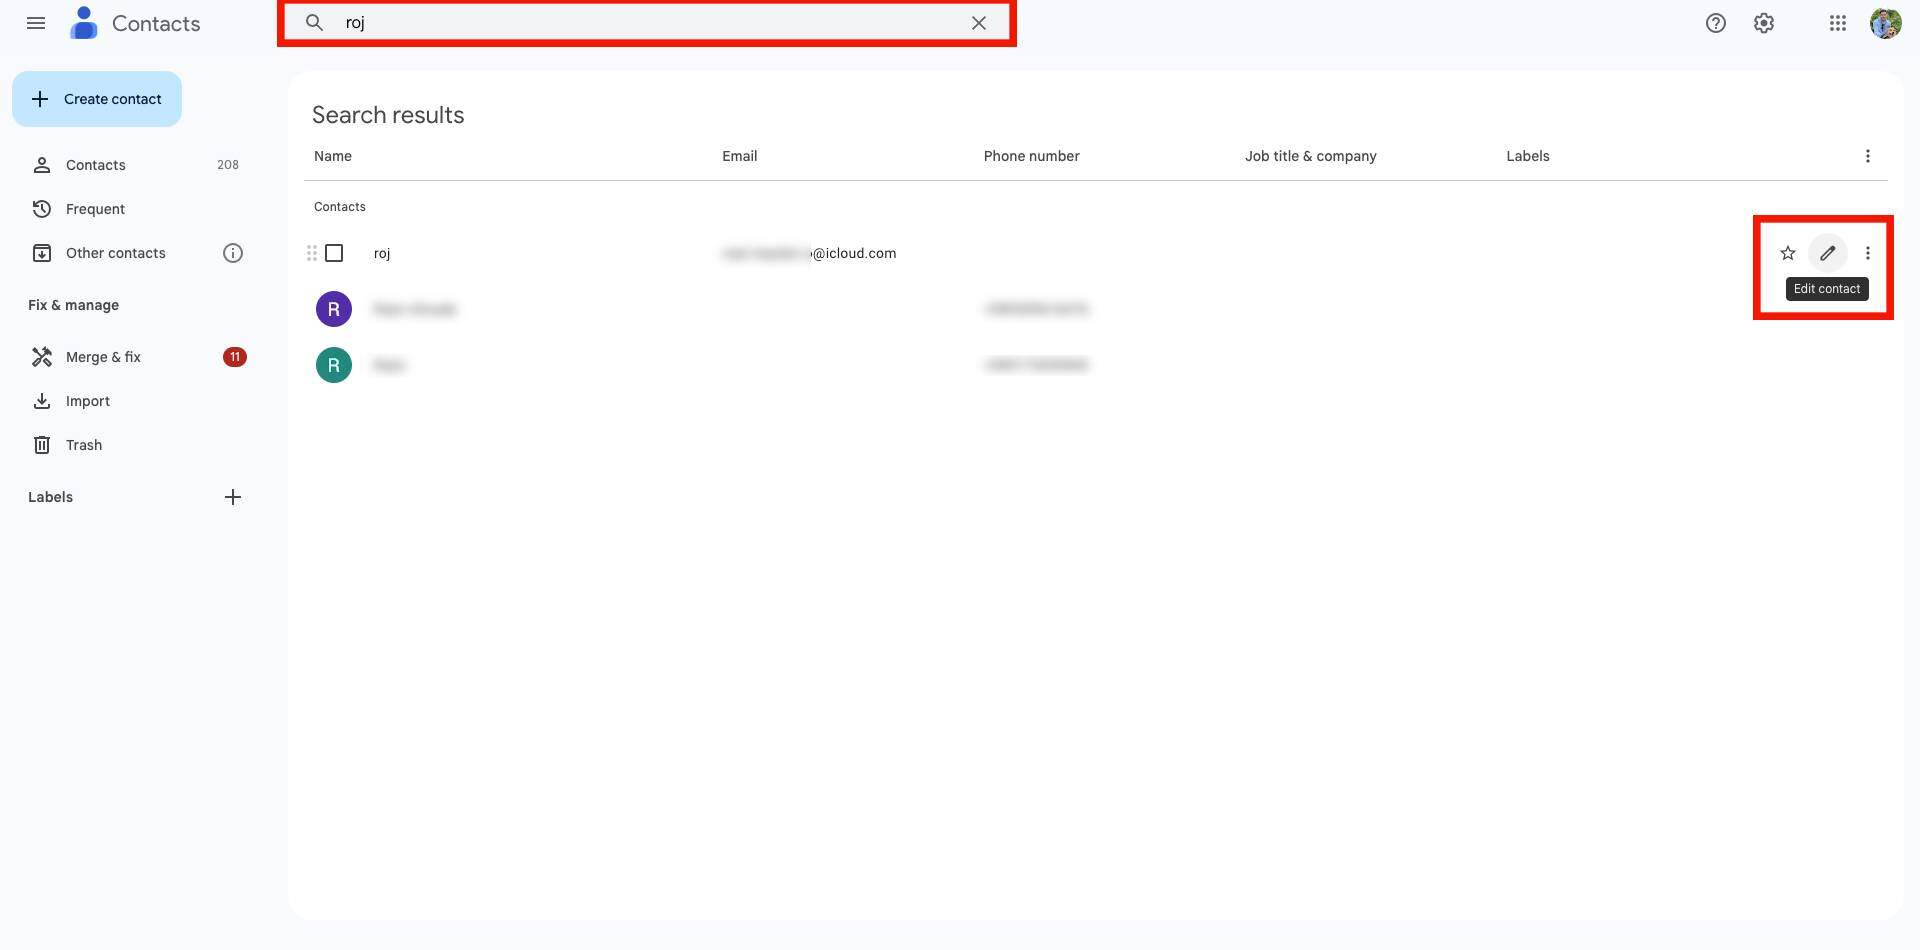Open list settings menu in table header
The height and width of the screenshot is (950, 1920).
point(1867,156)
